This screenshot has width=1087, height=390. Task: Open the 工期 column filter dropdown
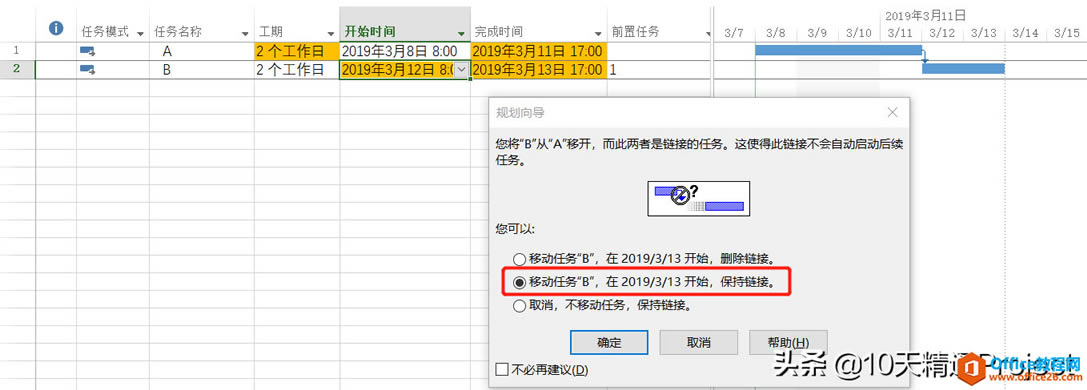(x=331, y=33)
